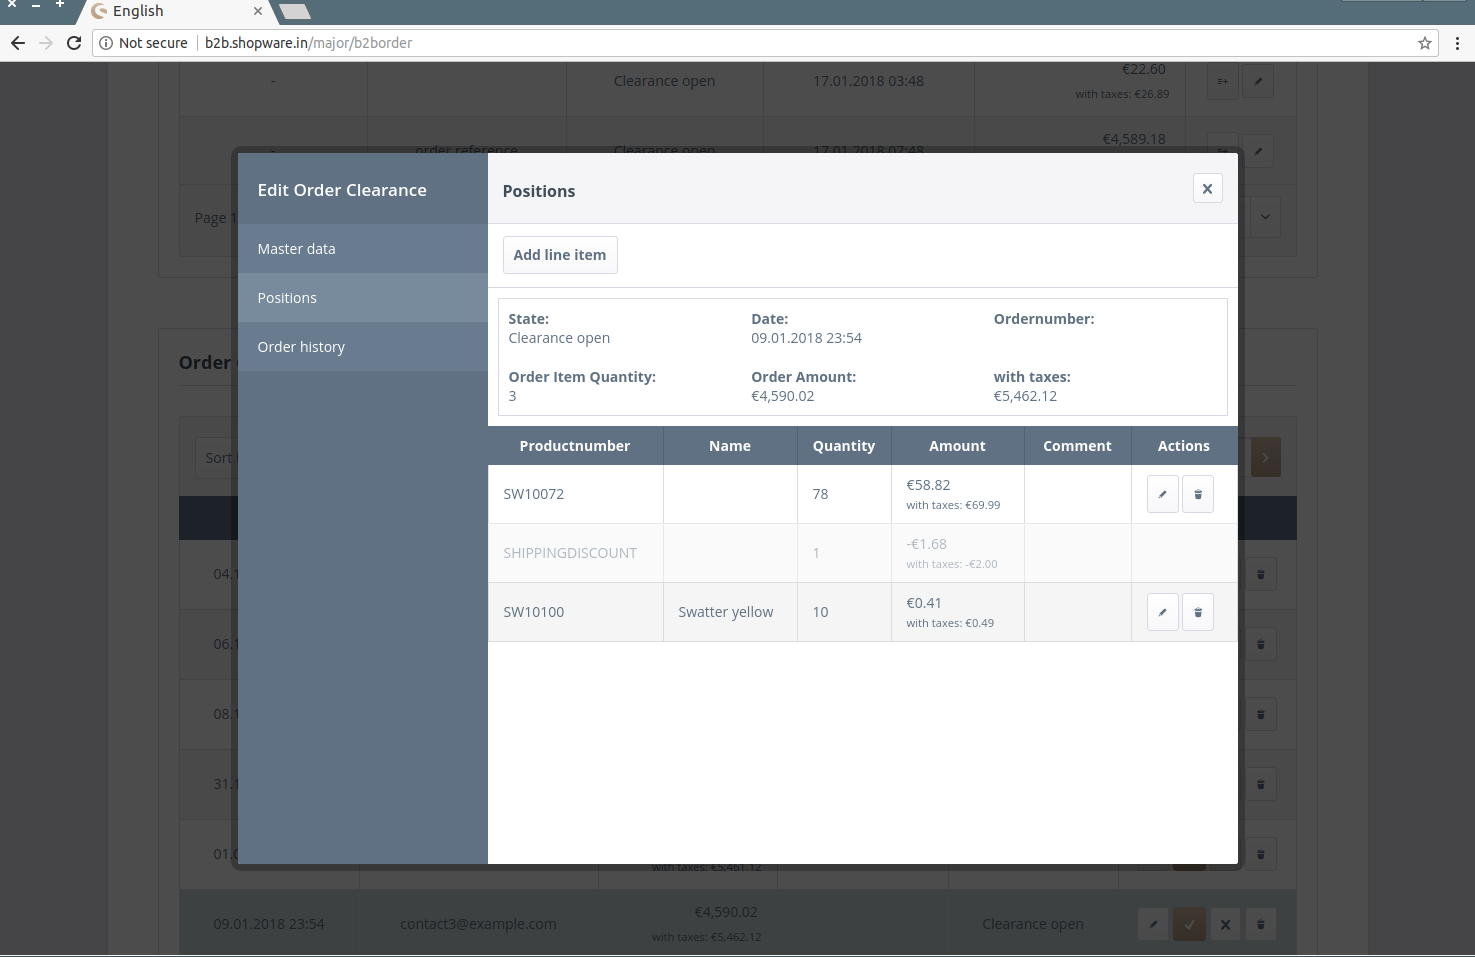Edit the SW10100 Swatter yellow item

(1162, 612)
